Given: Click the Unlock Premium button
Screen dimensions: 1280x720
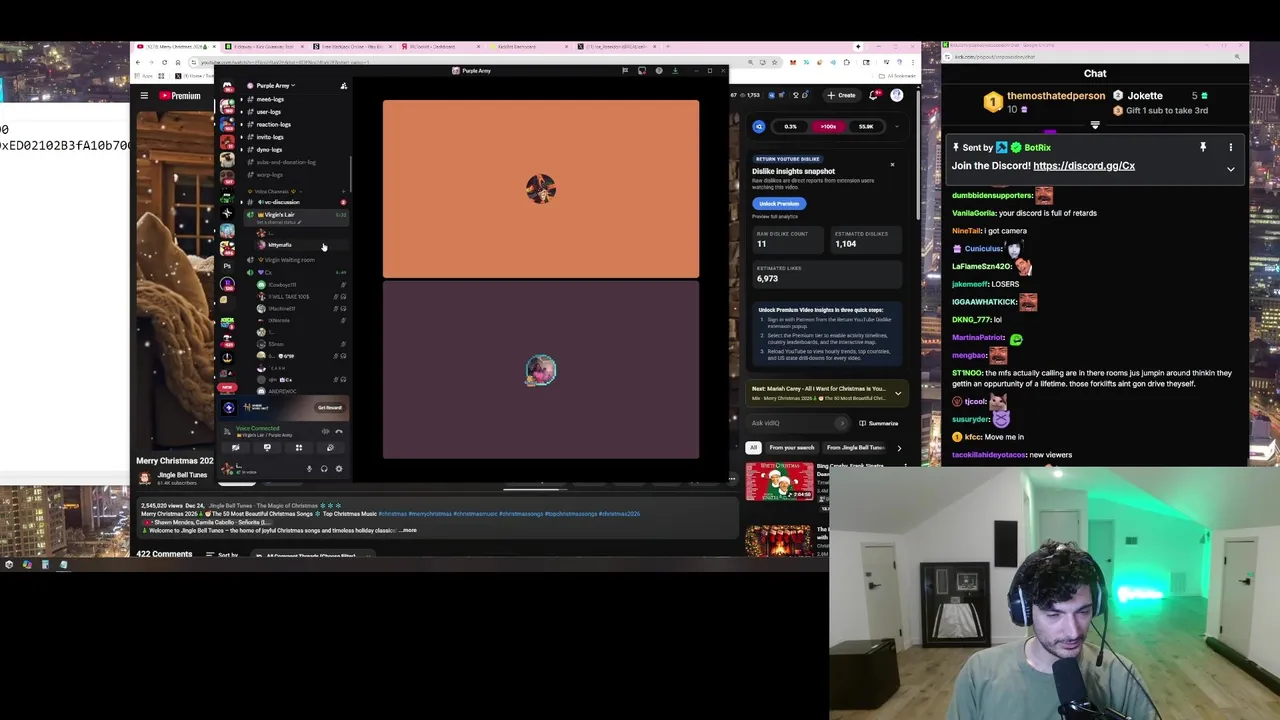Looking at the screenshot, I should [779, 203].
